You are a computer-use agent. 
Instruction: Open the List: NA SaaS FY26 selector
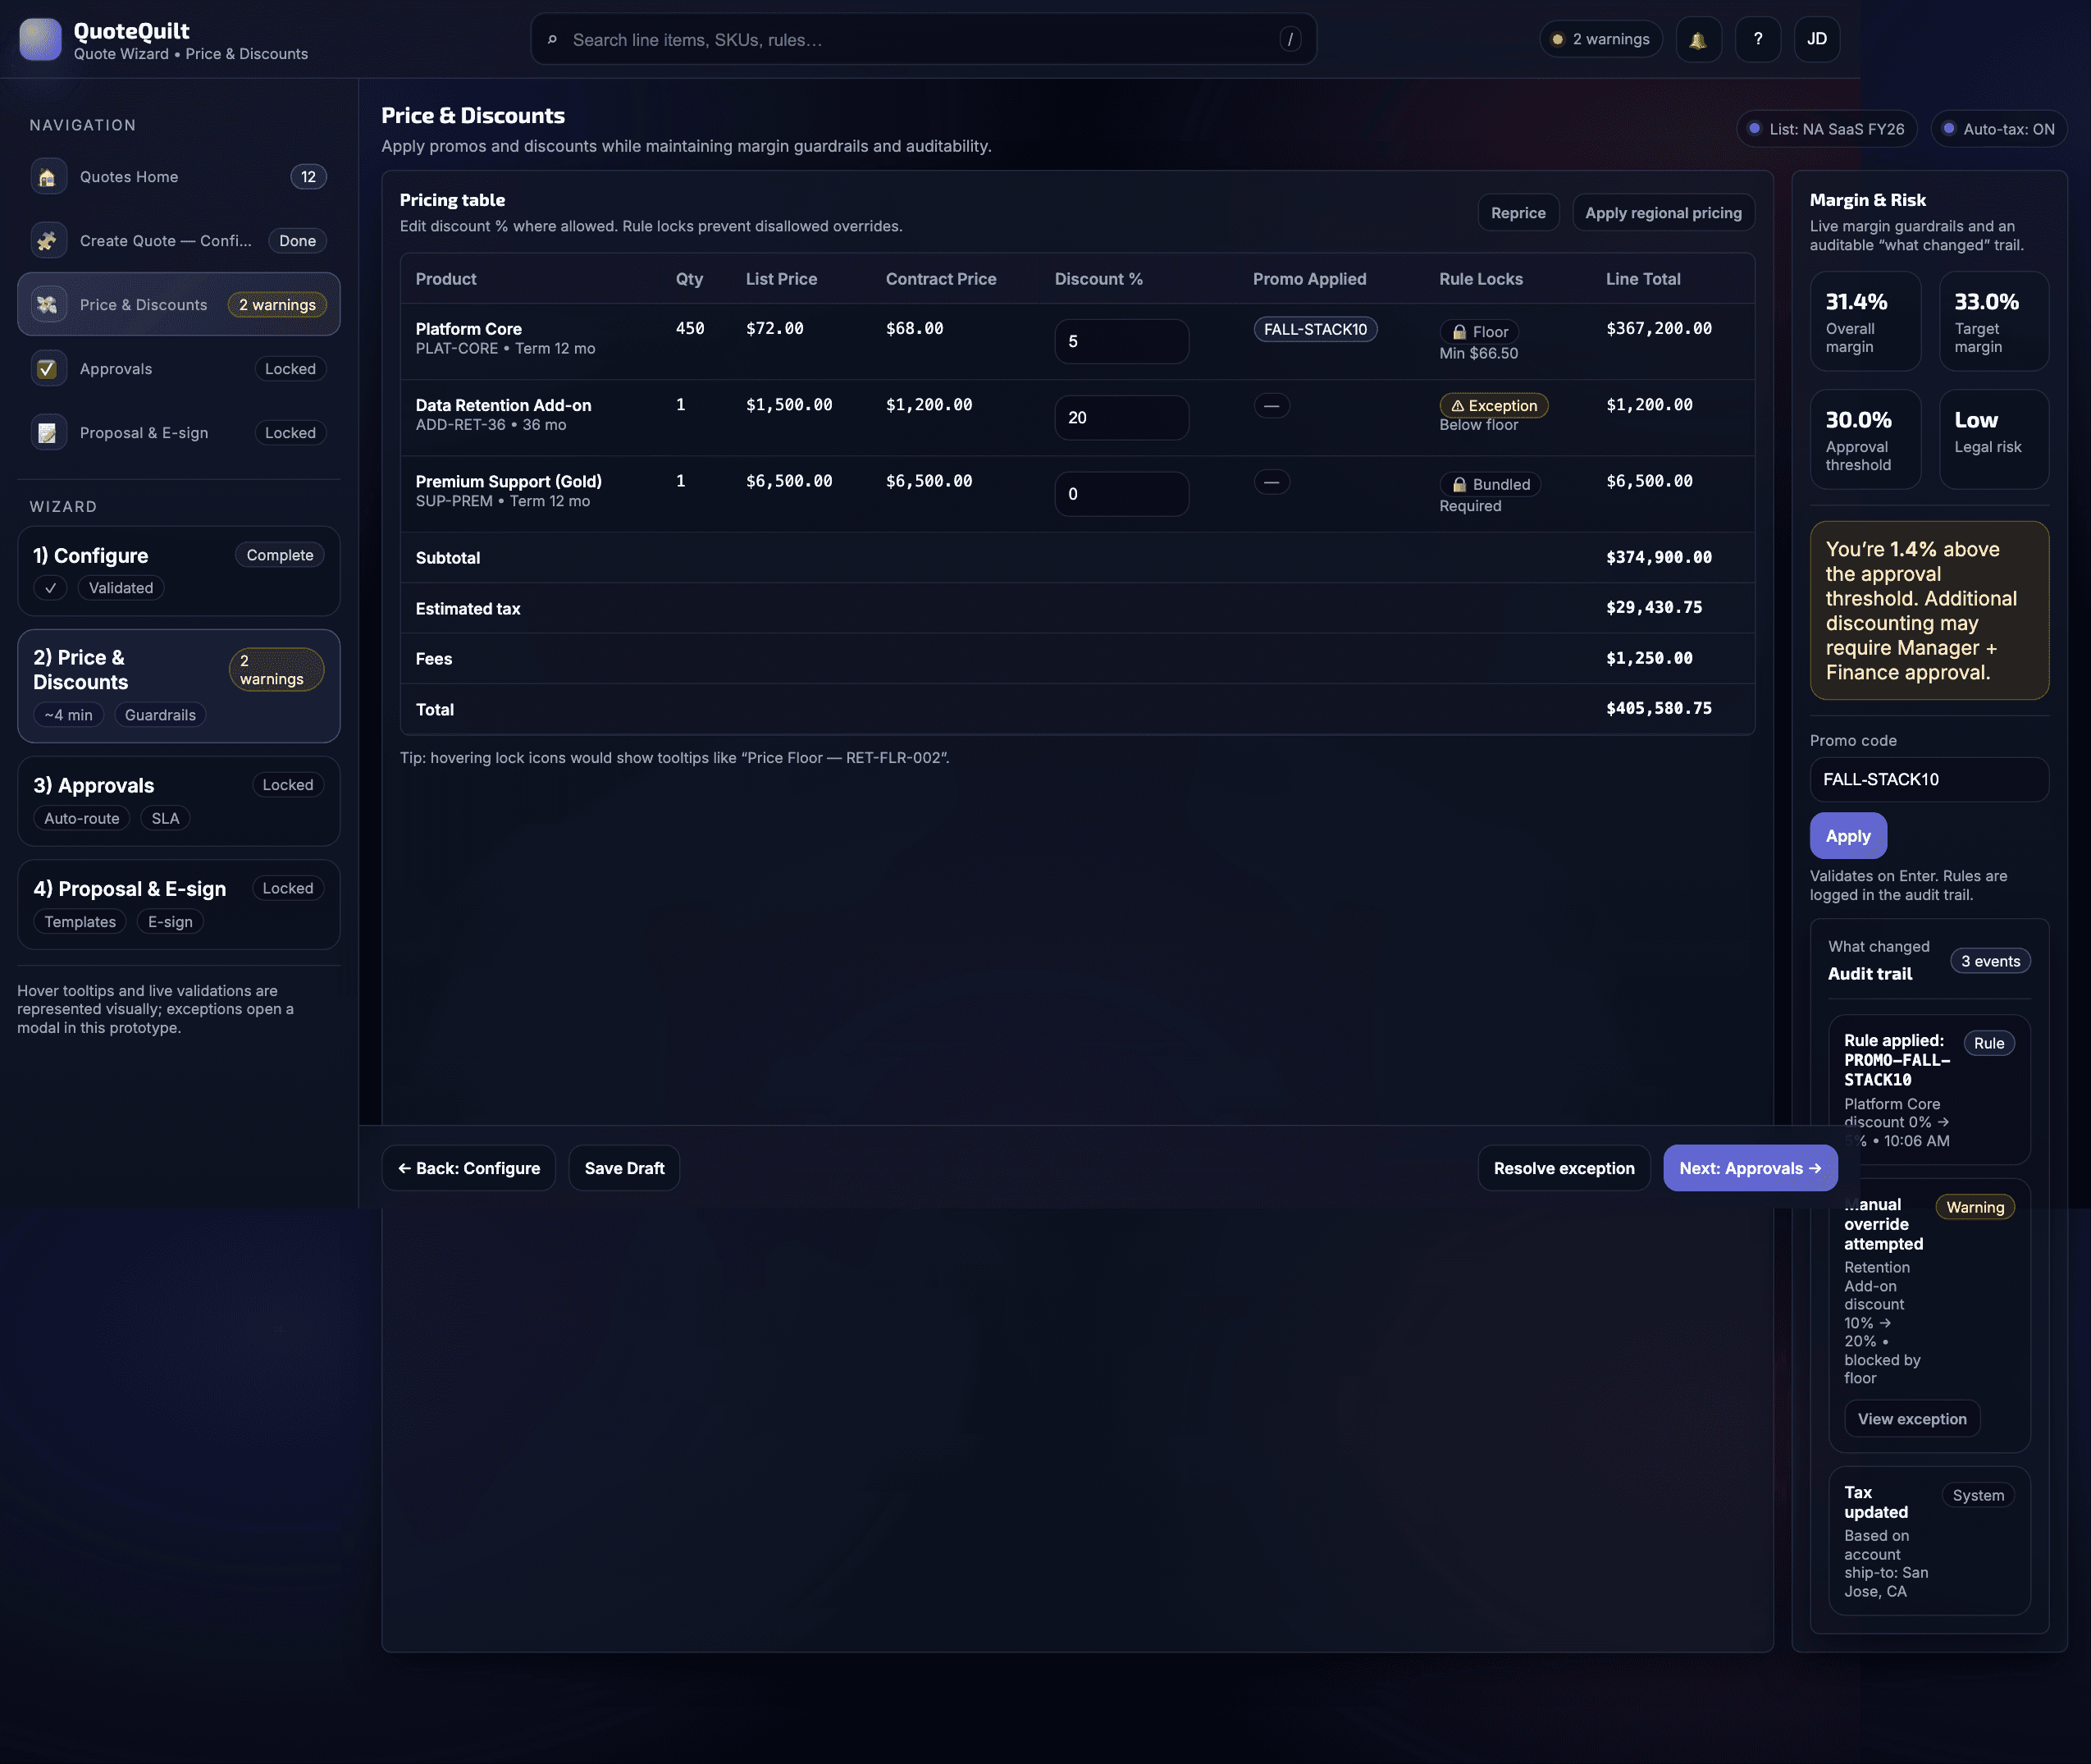(x=1825, y=129)
